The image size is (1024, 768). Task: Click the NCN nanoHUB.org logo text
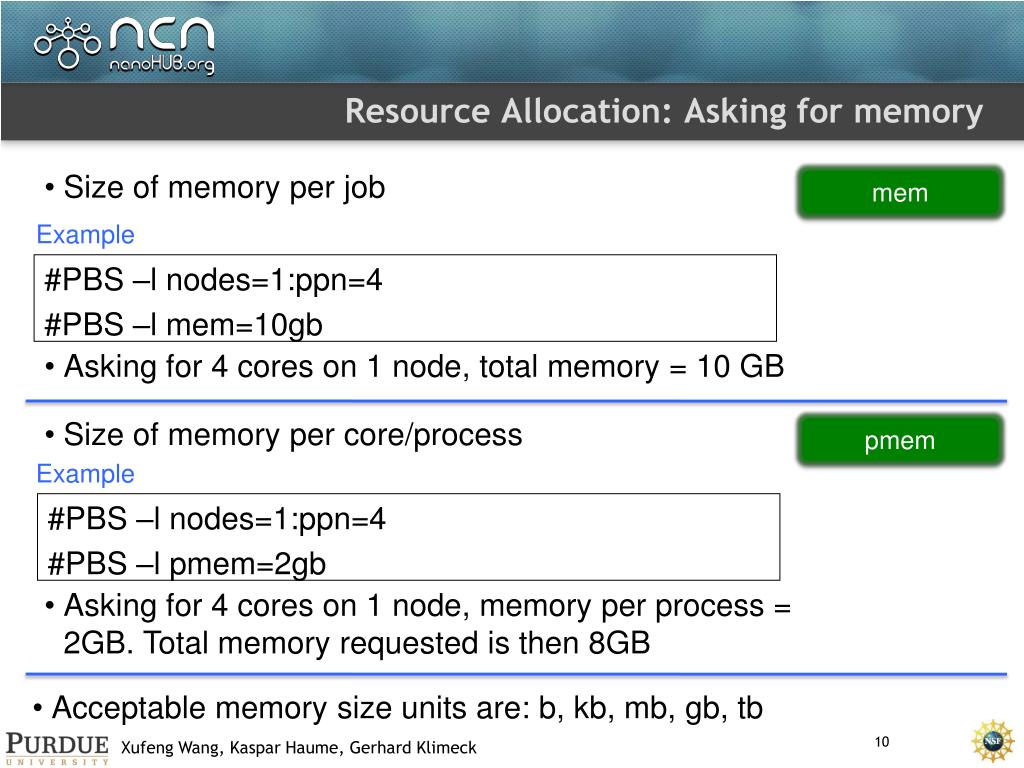tap(161, 46)
